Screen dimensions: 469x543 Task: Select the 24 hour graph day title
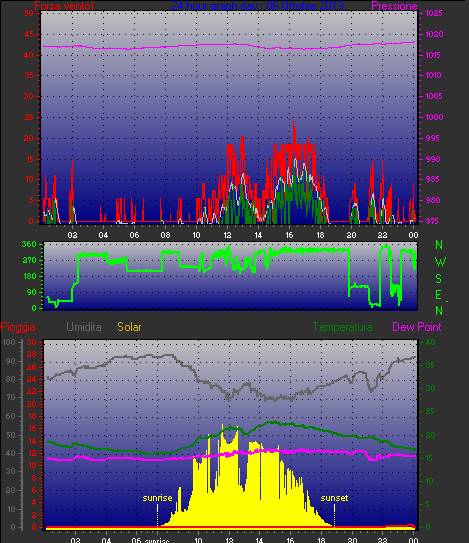257,6
